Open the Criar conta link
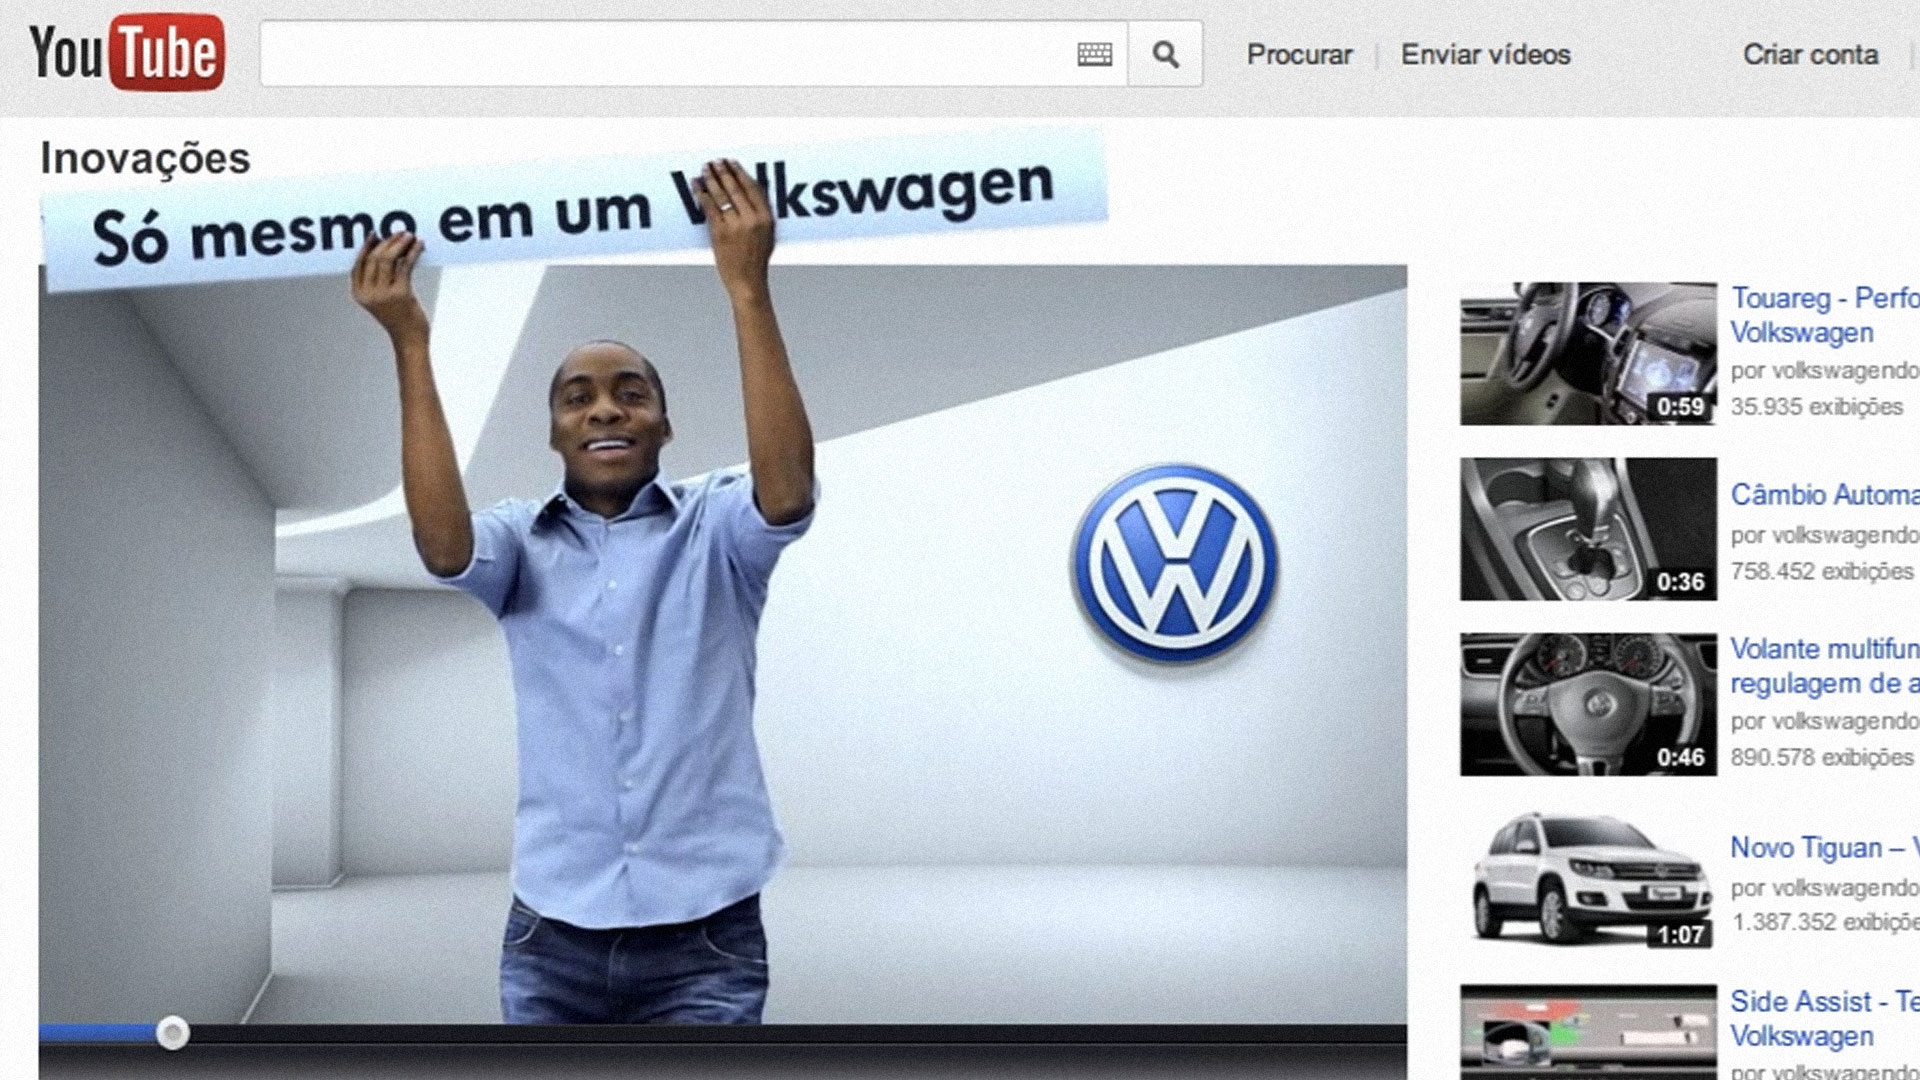The image size is (1920, 1080). coord(1810,55)
